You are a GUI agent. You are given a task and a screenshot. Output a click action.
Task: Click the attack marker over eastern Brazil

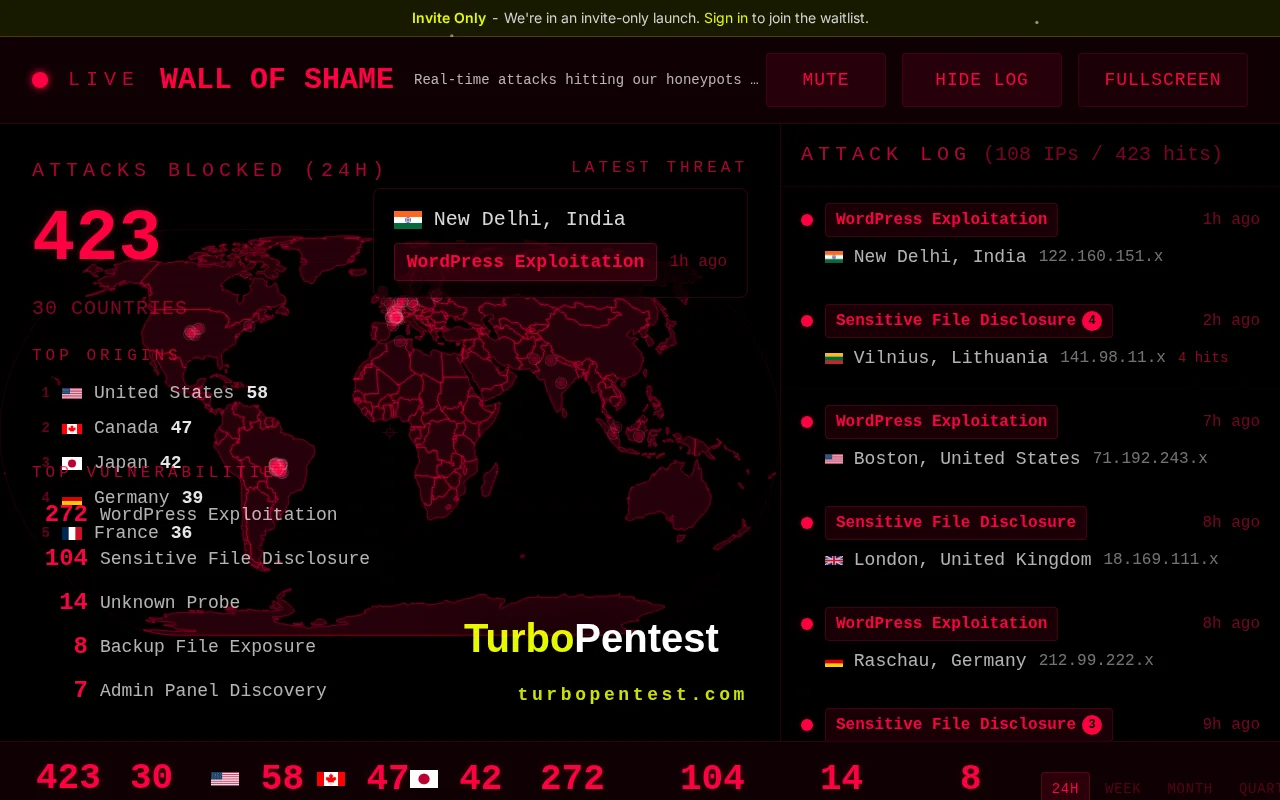pyautogui.click(x=278, y=466)
